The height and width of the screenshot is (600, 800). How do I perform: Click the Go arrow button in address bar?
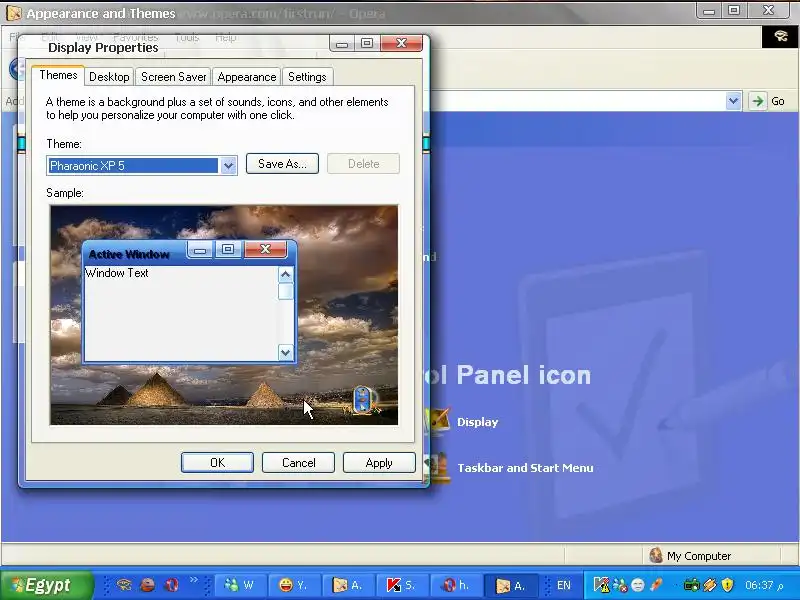coord(758,101)
